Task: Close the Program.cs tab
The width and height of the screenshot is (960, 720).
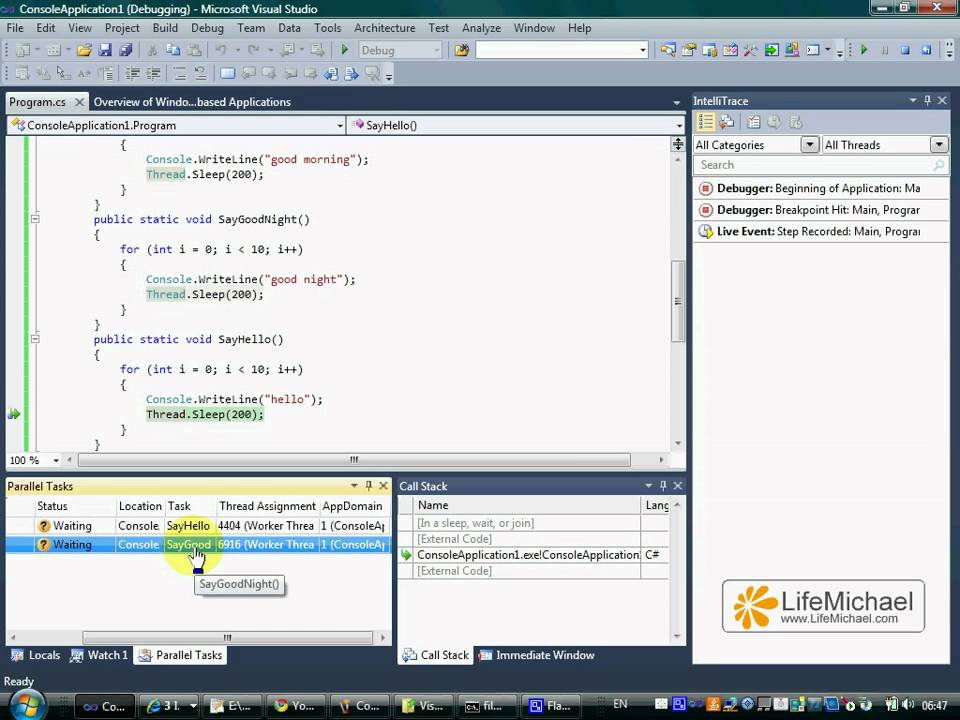Action: pyautogui.click(x=79, y=102)
